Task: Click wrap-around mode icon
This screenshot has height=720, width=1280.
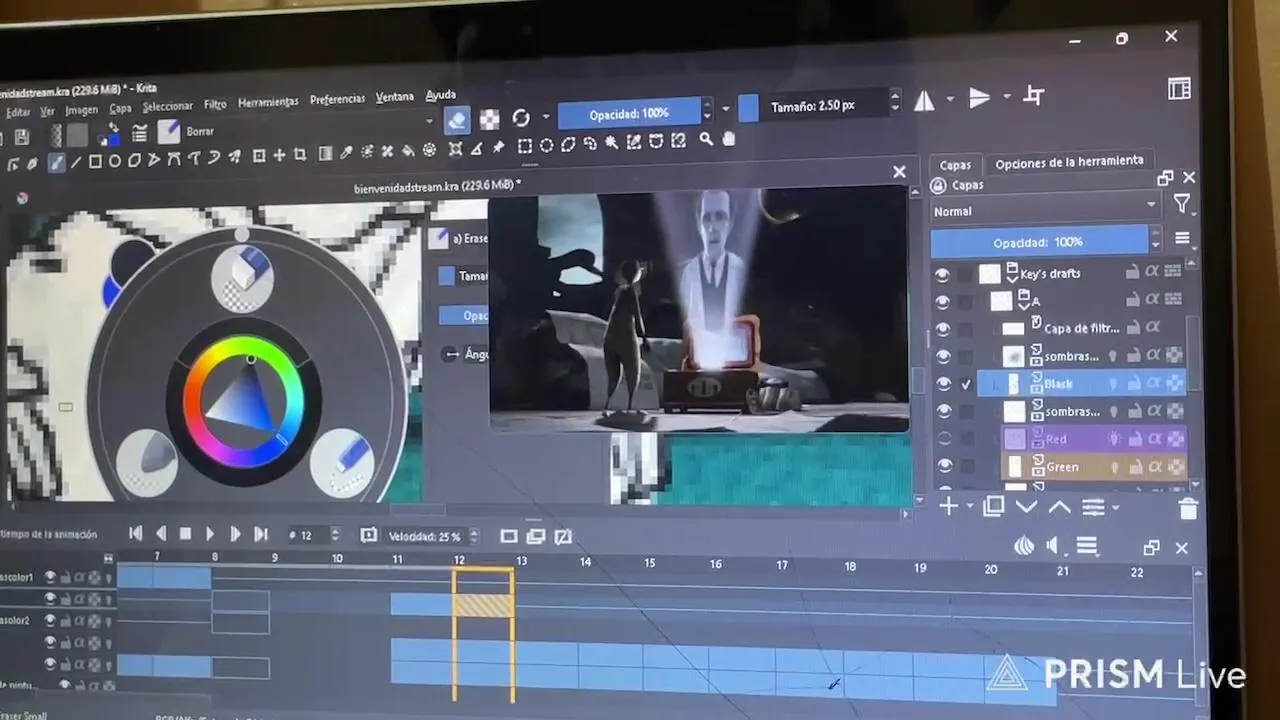Action: point(1035,96)
